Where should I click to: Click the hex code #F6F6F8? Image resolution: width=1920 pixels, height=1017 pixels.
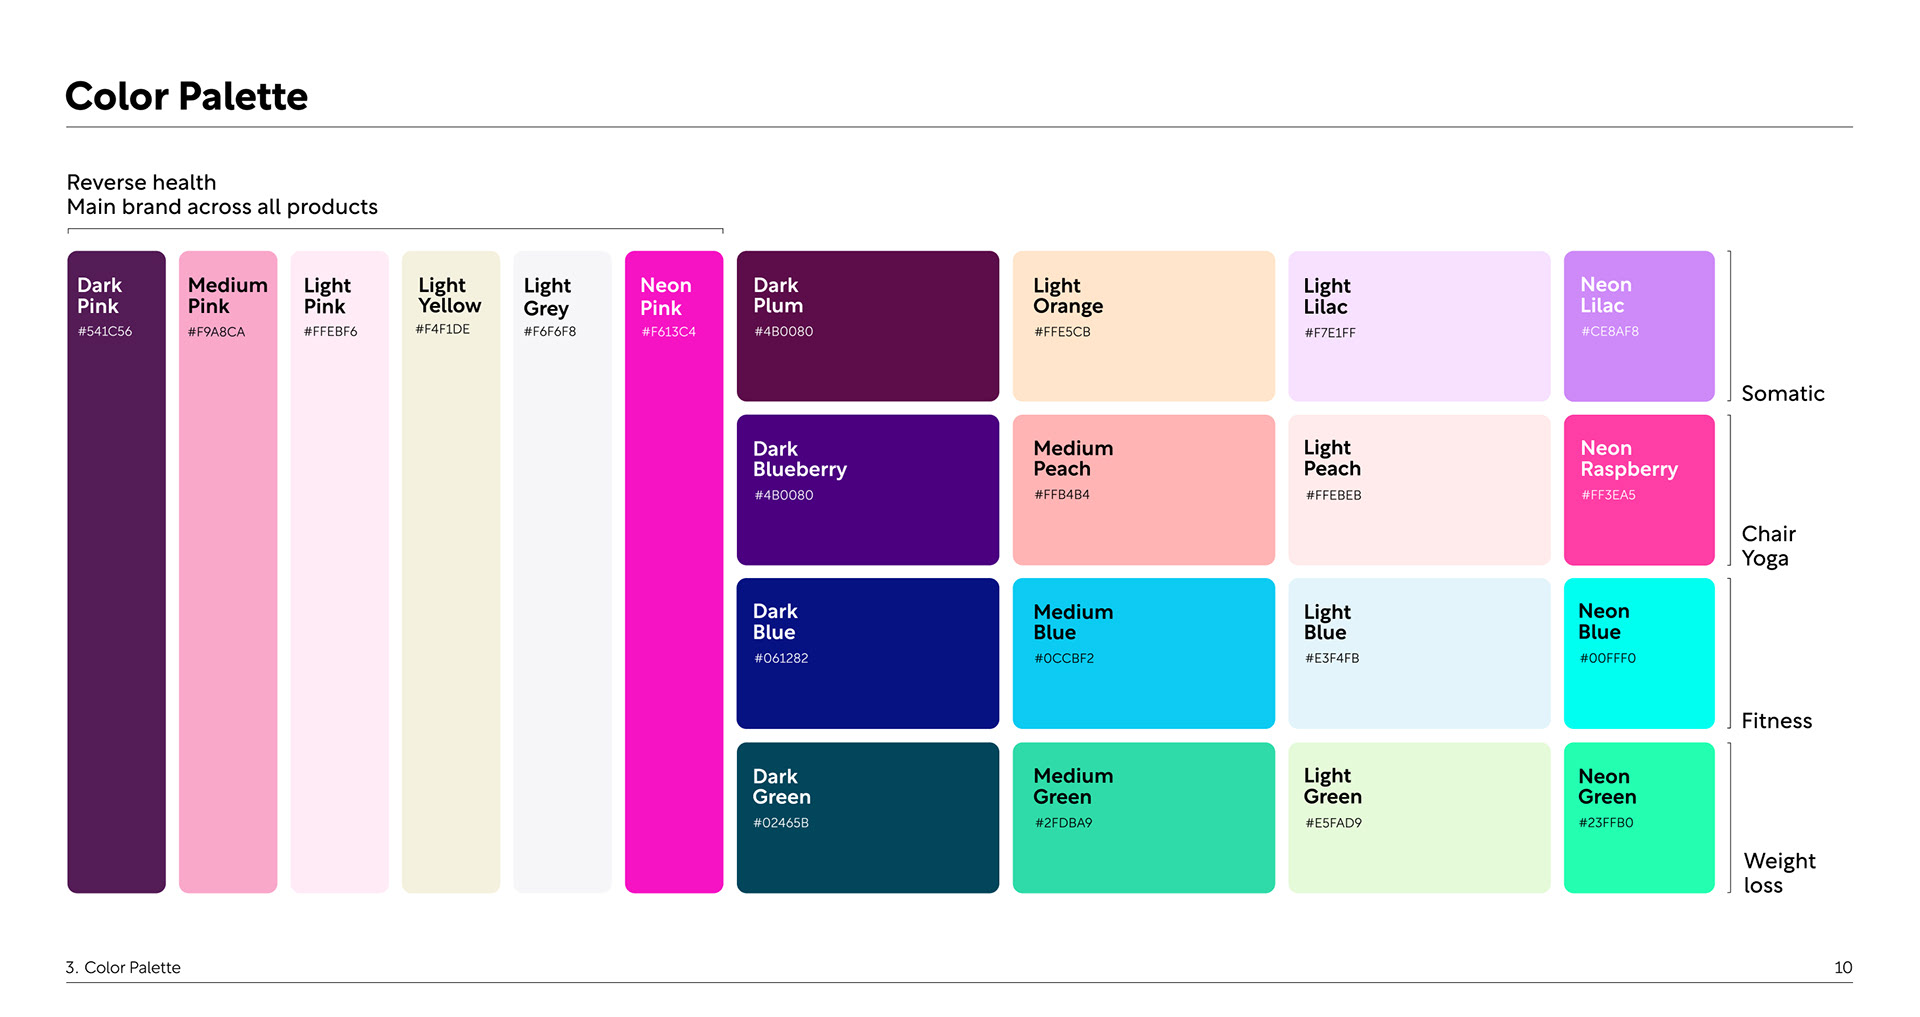pyautogui.click(x=550, y=331)
